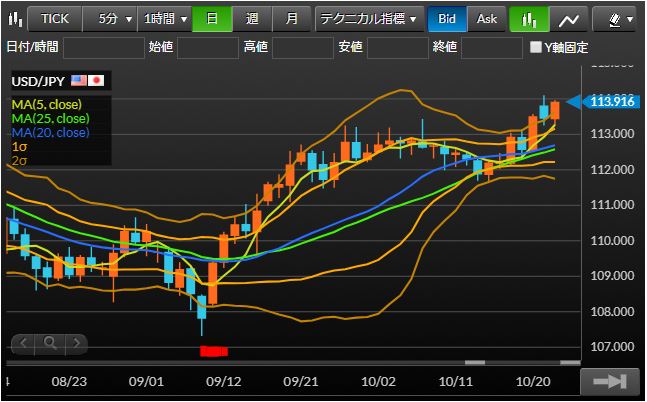The height and width of the screenshot is (402, 647).
Task: Open the 5分 minutes dropdown
Action: click(x=110, y=19)
